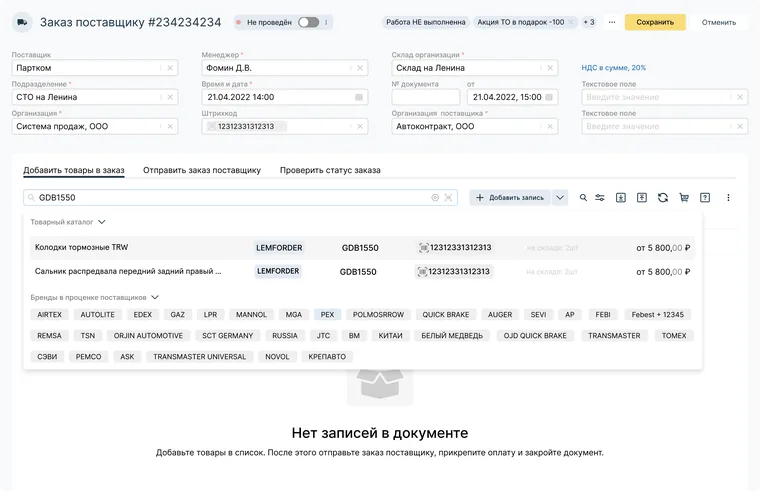This screenshot has width=760, height=491.
Task: Show the '+ 3' hidden tags
Action: click(x=589, y=22)
